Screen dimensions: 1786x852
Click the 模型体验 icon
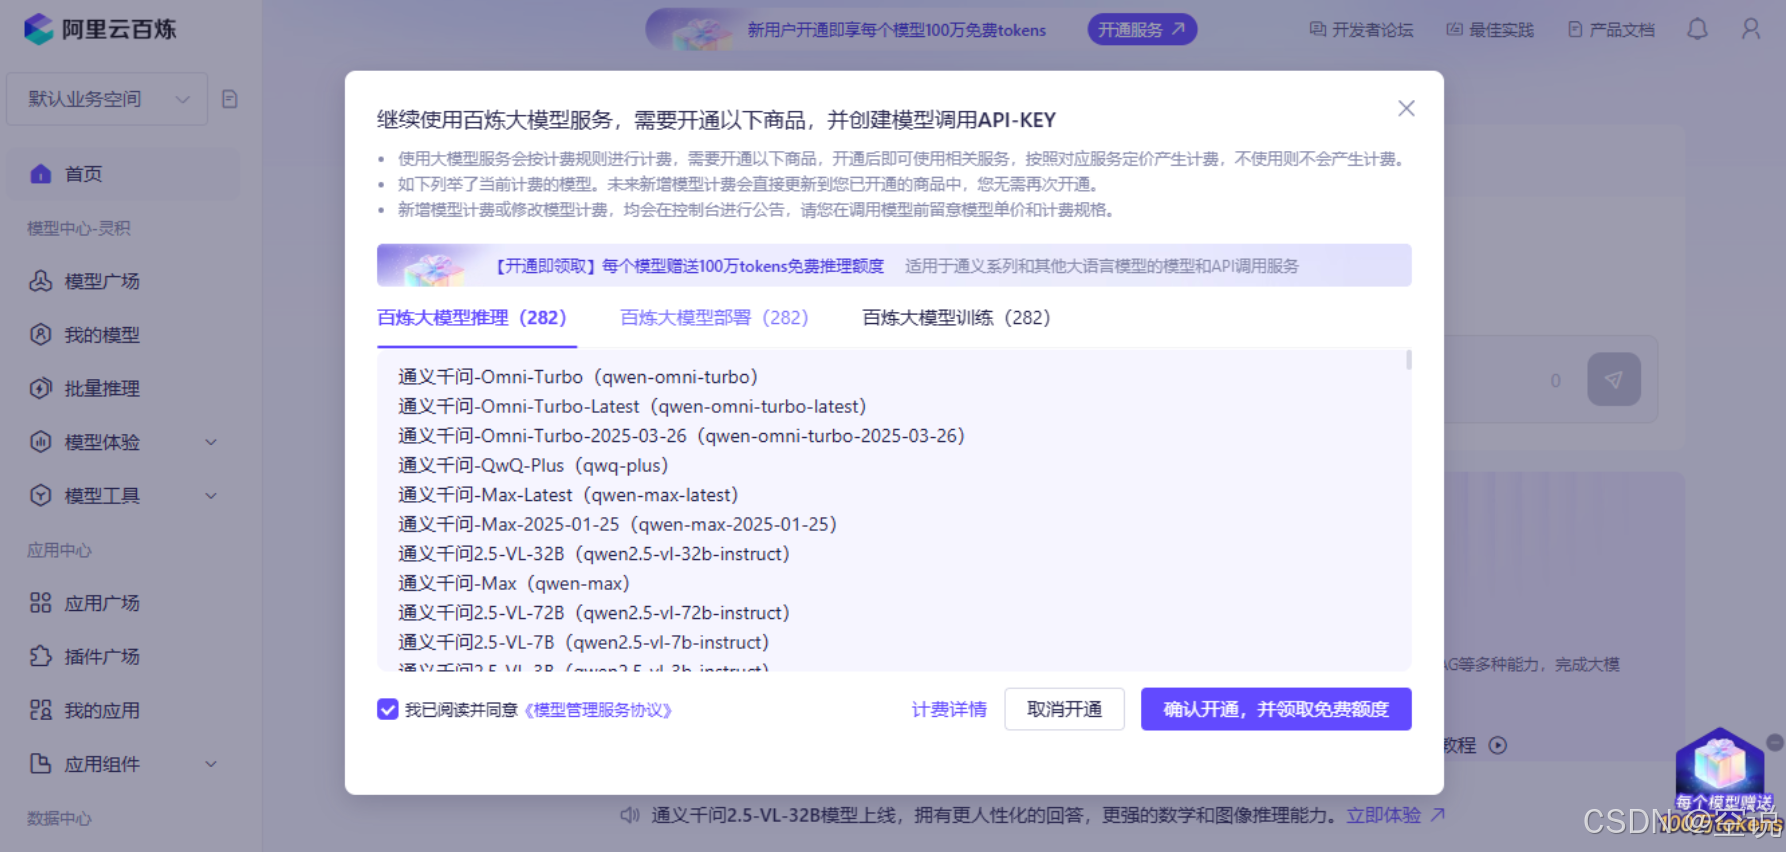coord(41,442)
